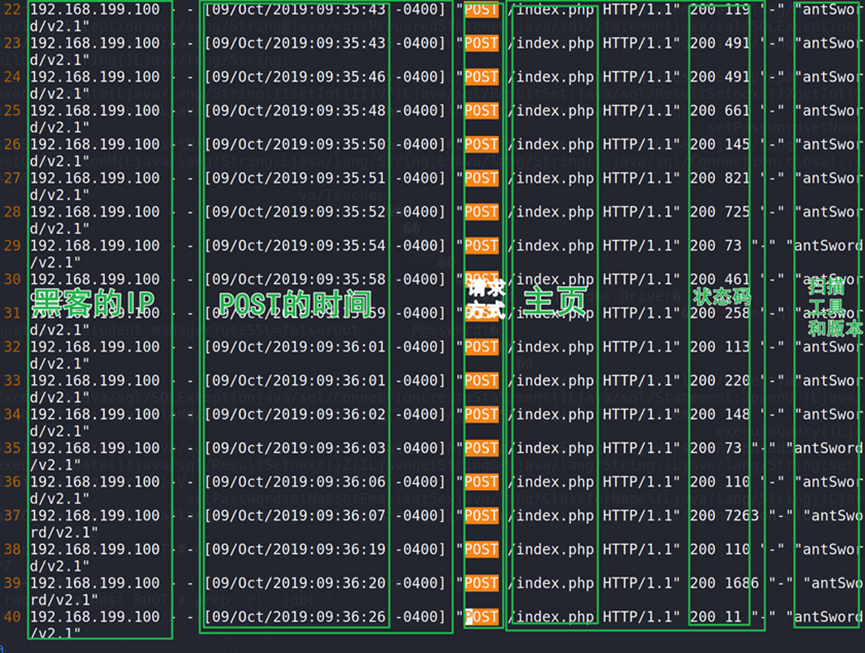Click the highlighted POST on line 37
Screen dimensions: 865x653
coord(481,516)
